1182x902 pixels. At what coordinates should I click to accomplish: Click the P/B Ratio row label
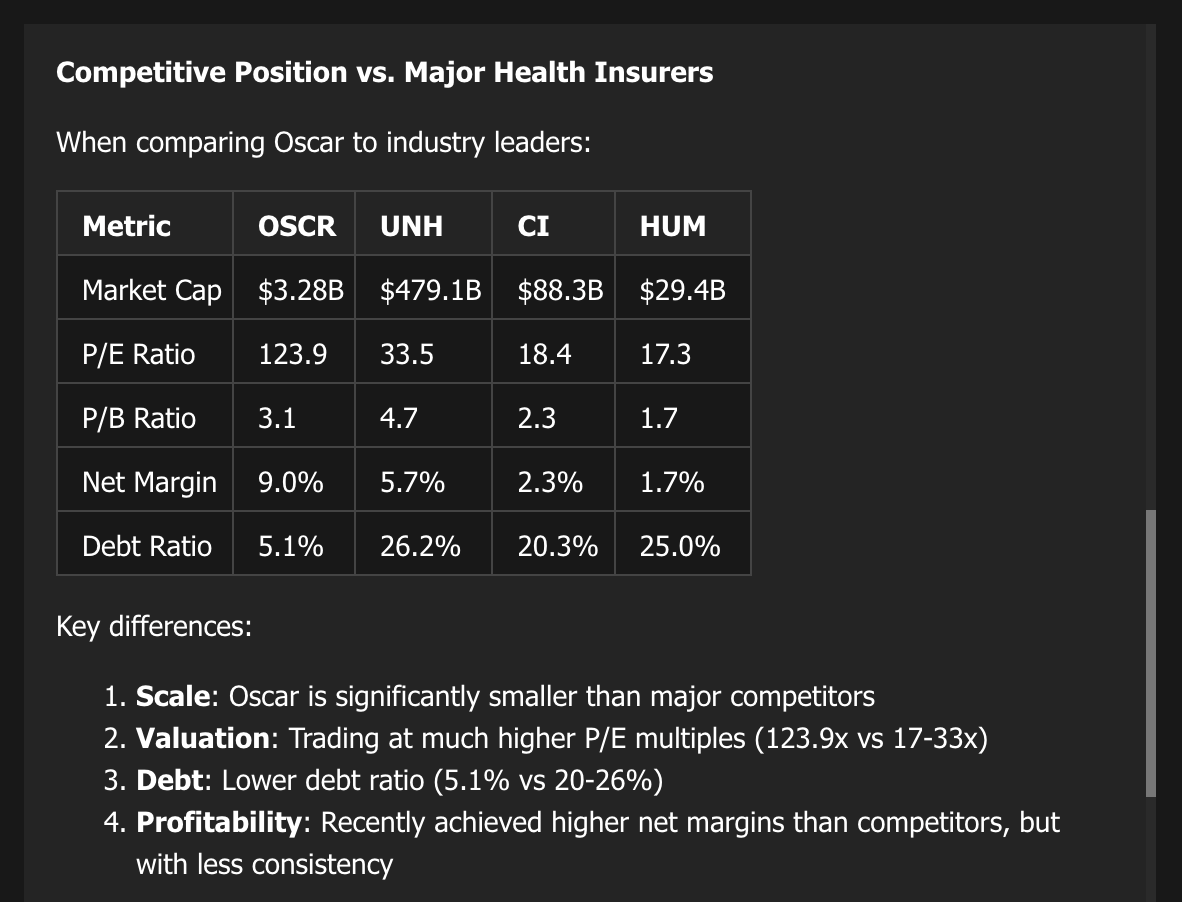[x=139, y=418]
